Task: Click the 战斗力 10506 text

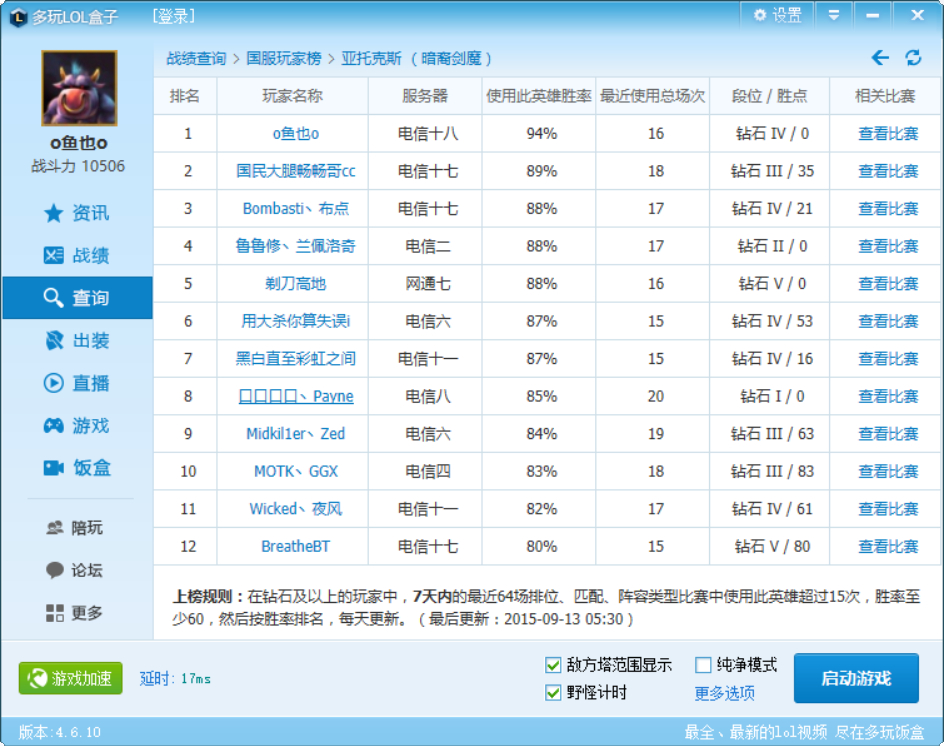Action: 78,166
